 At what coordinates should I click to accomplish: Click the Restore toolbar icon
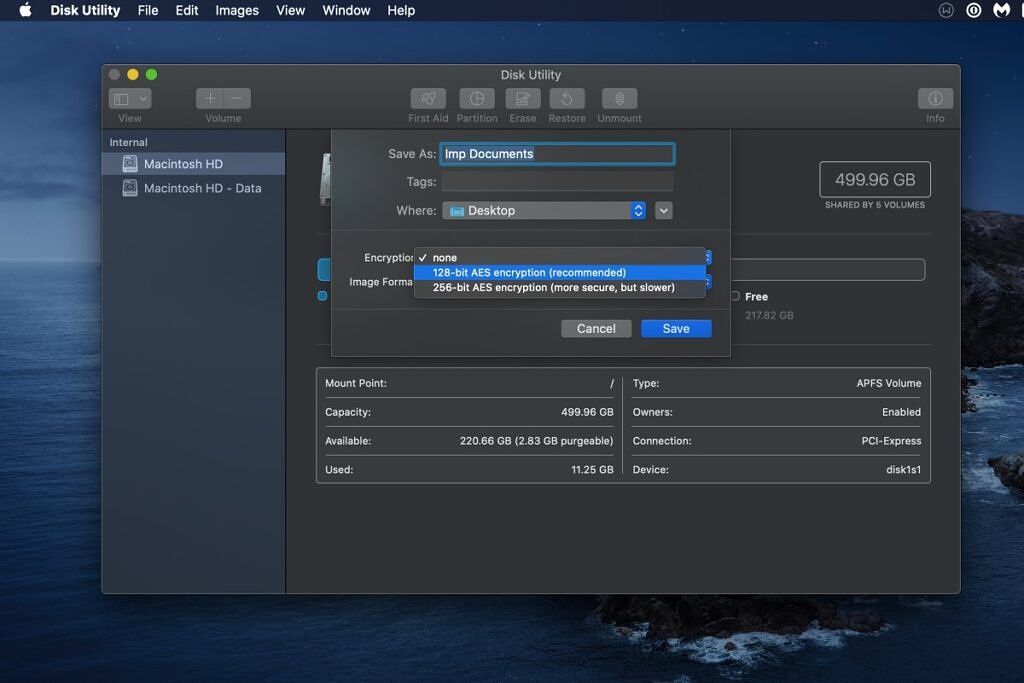point(567,99)
